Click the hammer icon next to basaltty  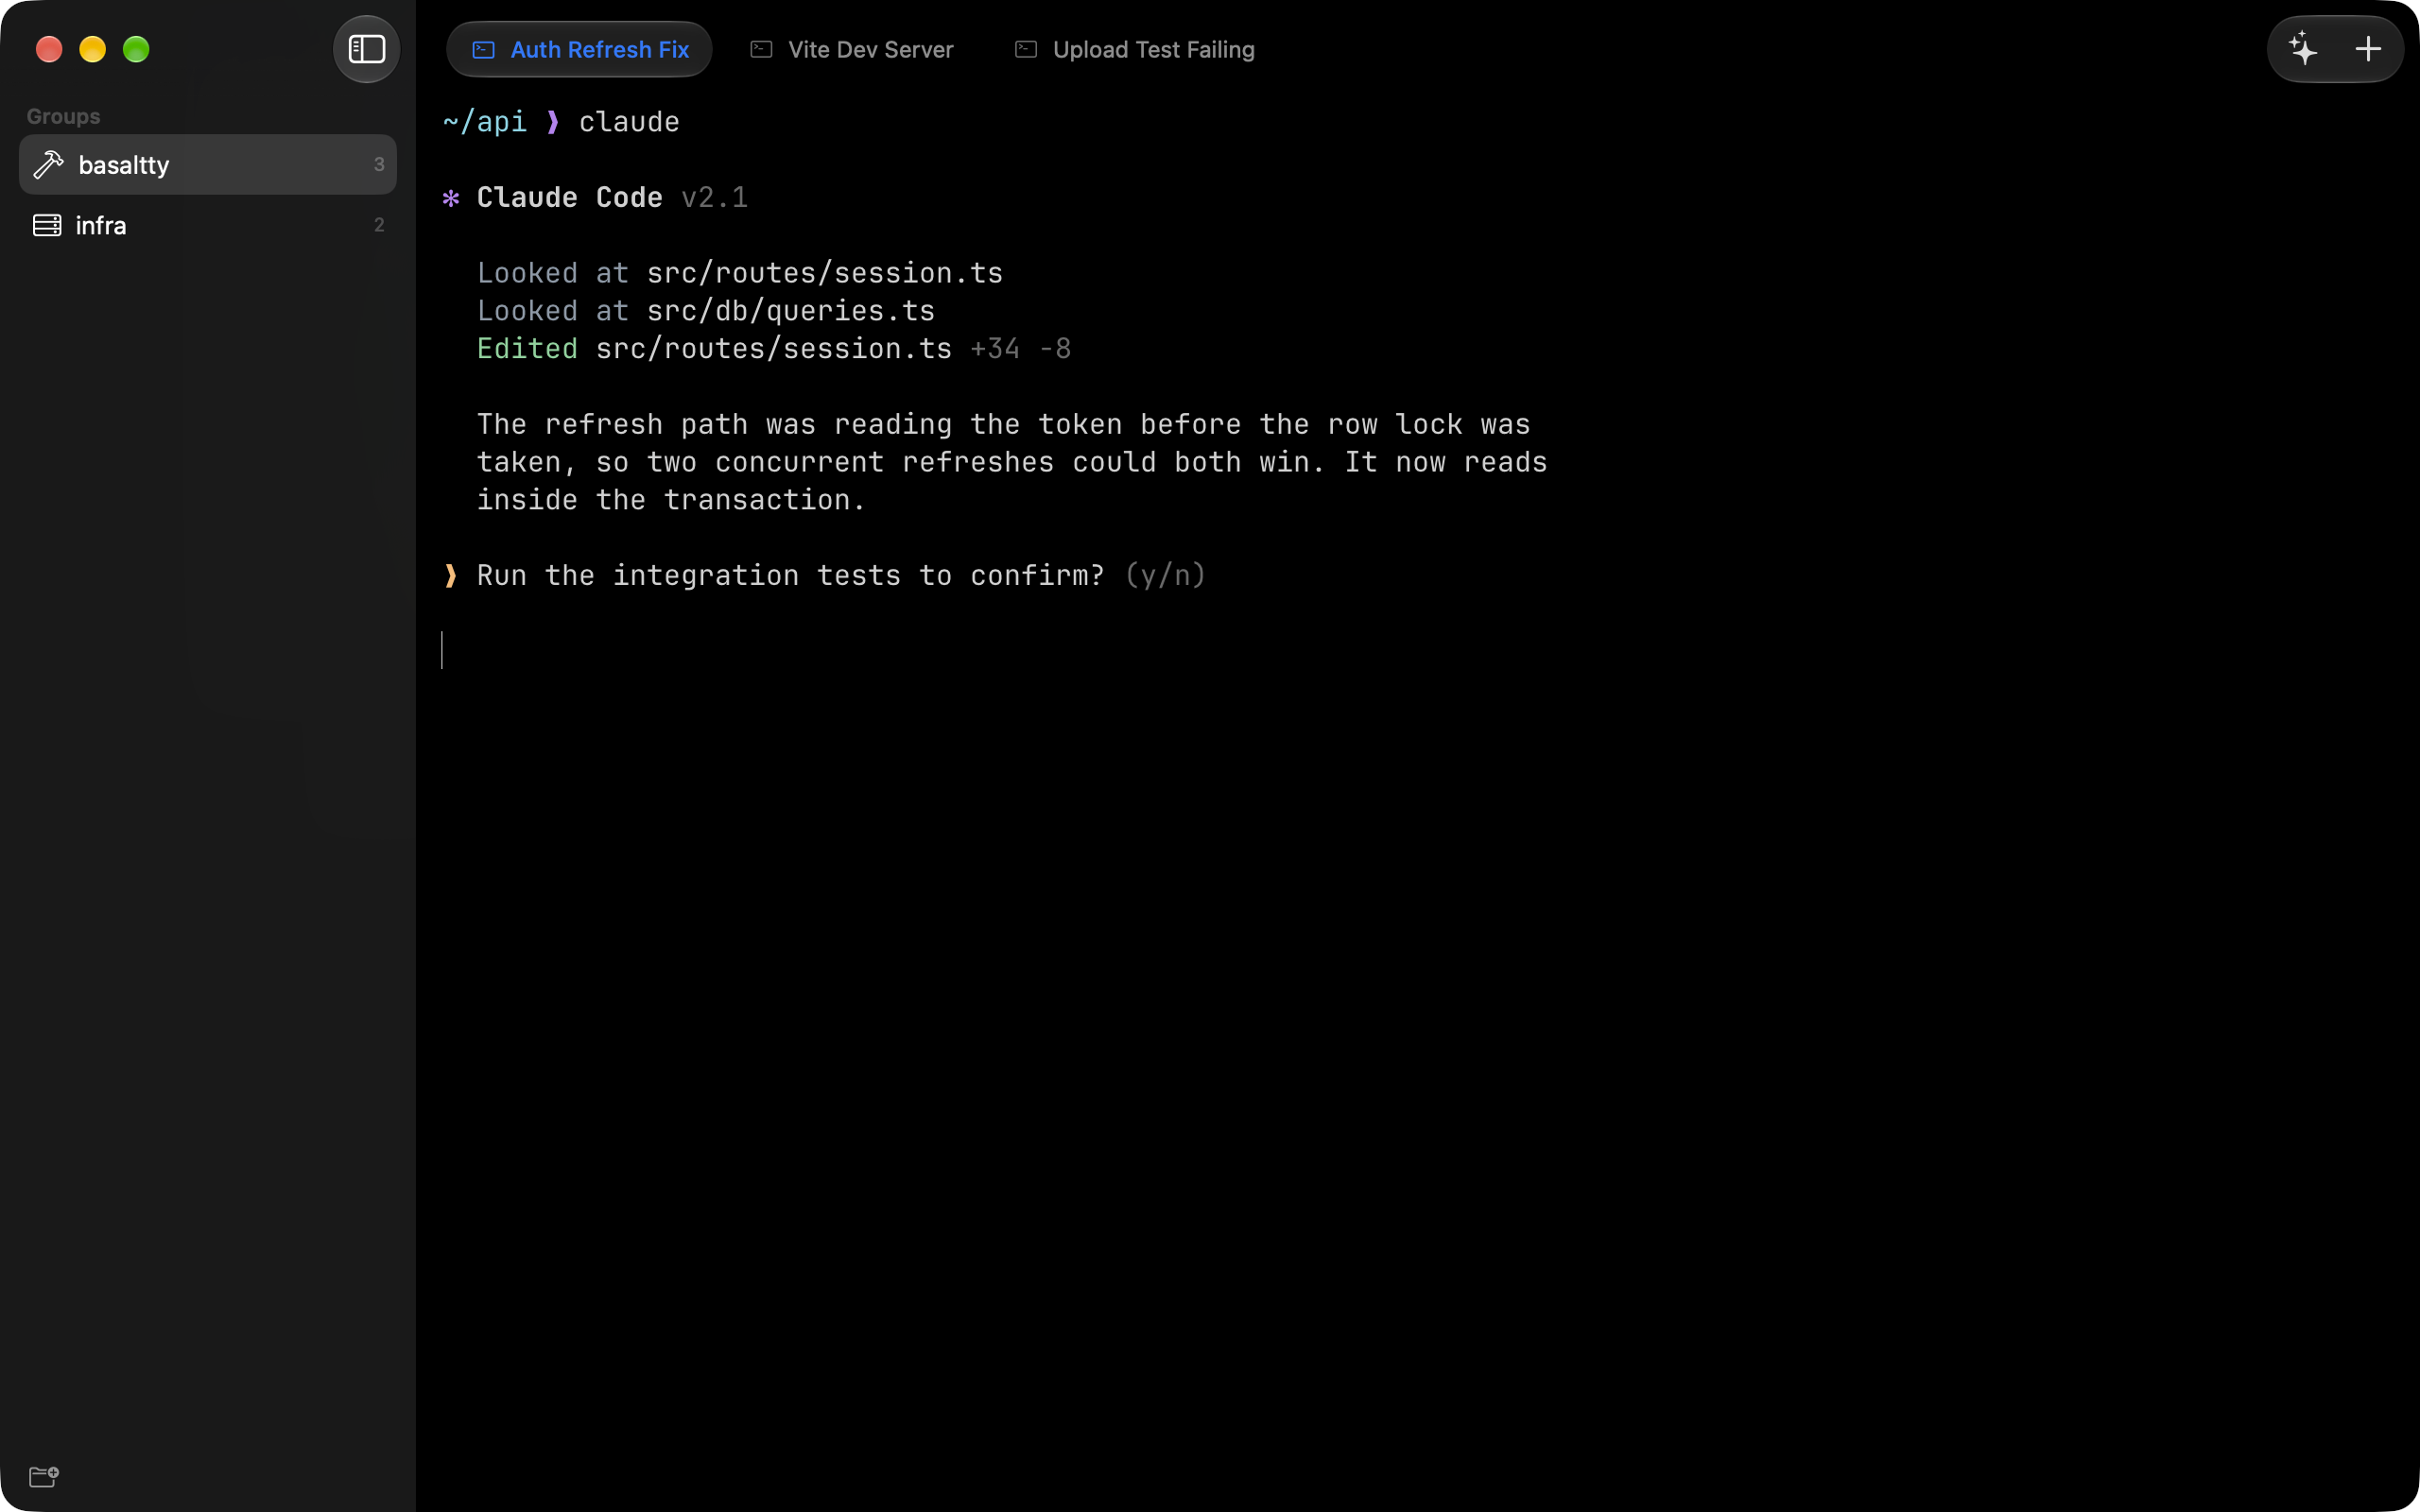pyautogui.click(x=48, y=165)
